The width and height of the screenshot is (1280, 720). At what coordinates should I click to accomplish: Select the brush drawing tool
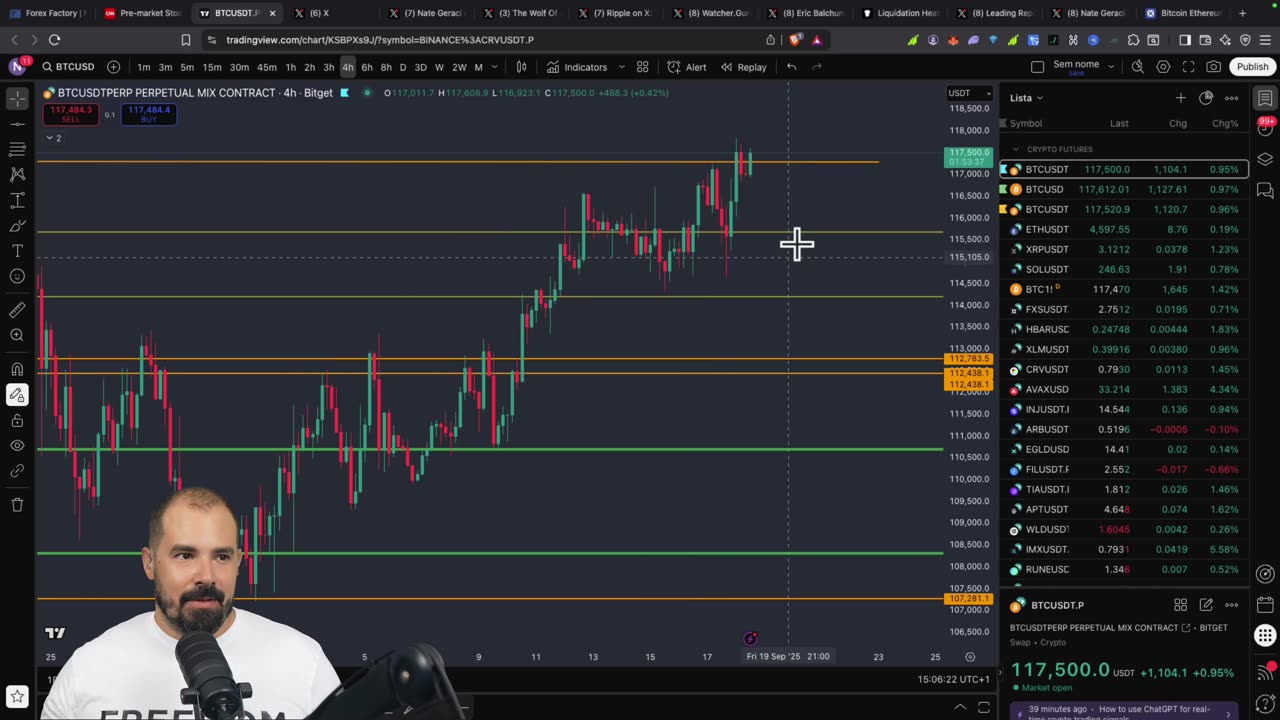(17, 225)
